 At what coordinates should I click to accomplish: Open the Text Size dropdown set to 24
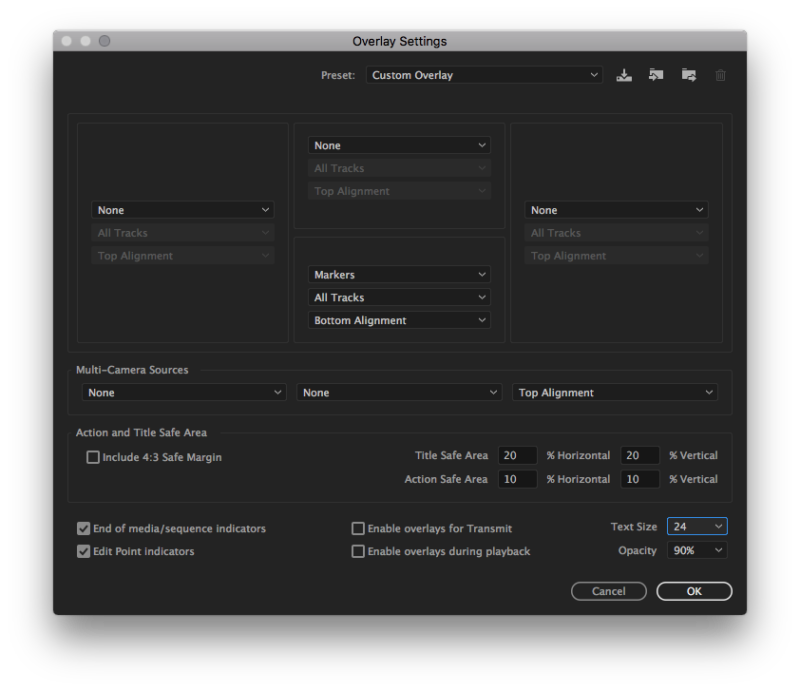tap(697, 525)
